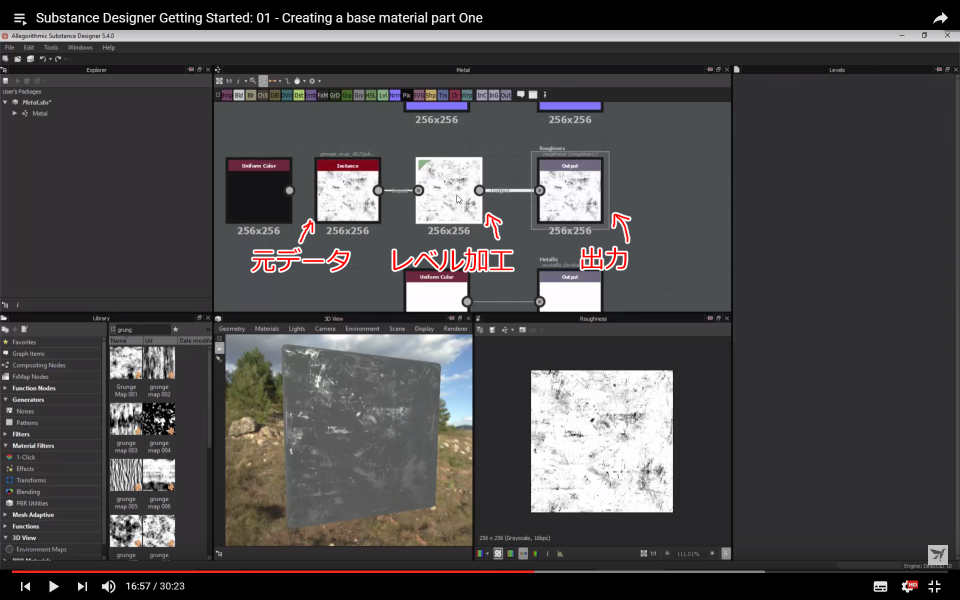Toggle histogram display in the 2D view
Screen dimensions: 960x600
[x=560, y=553]
